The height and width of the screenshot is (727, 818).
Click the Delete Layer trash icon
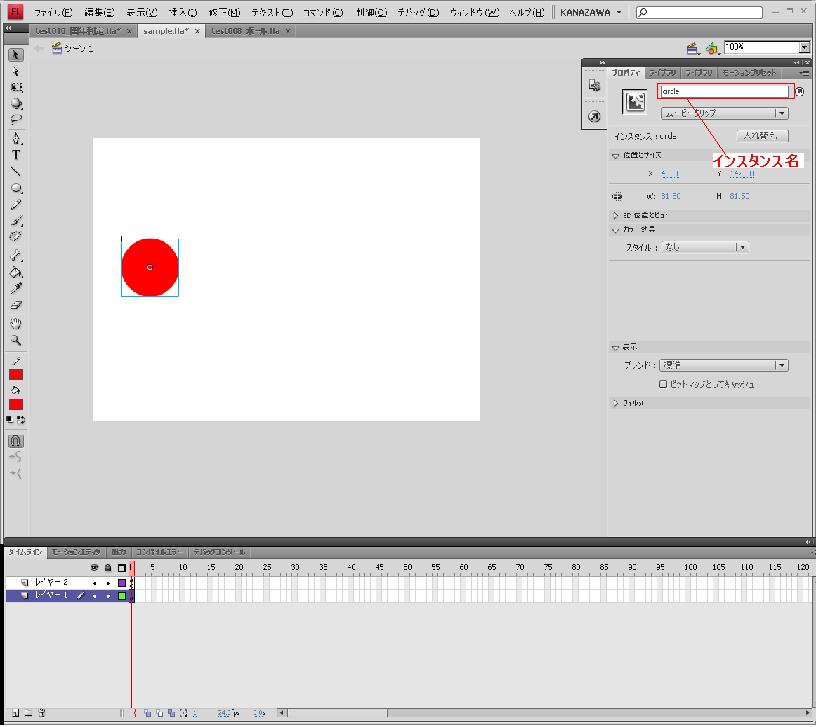coord(42,713)
